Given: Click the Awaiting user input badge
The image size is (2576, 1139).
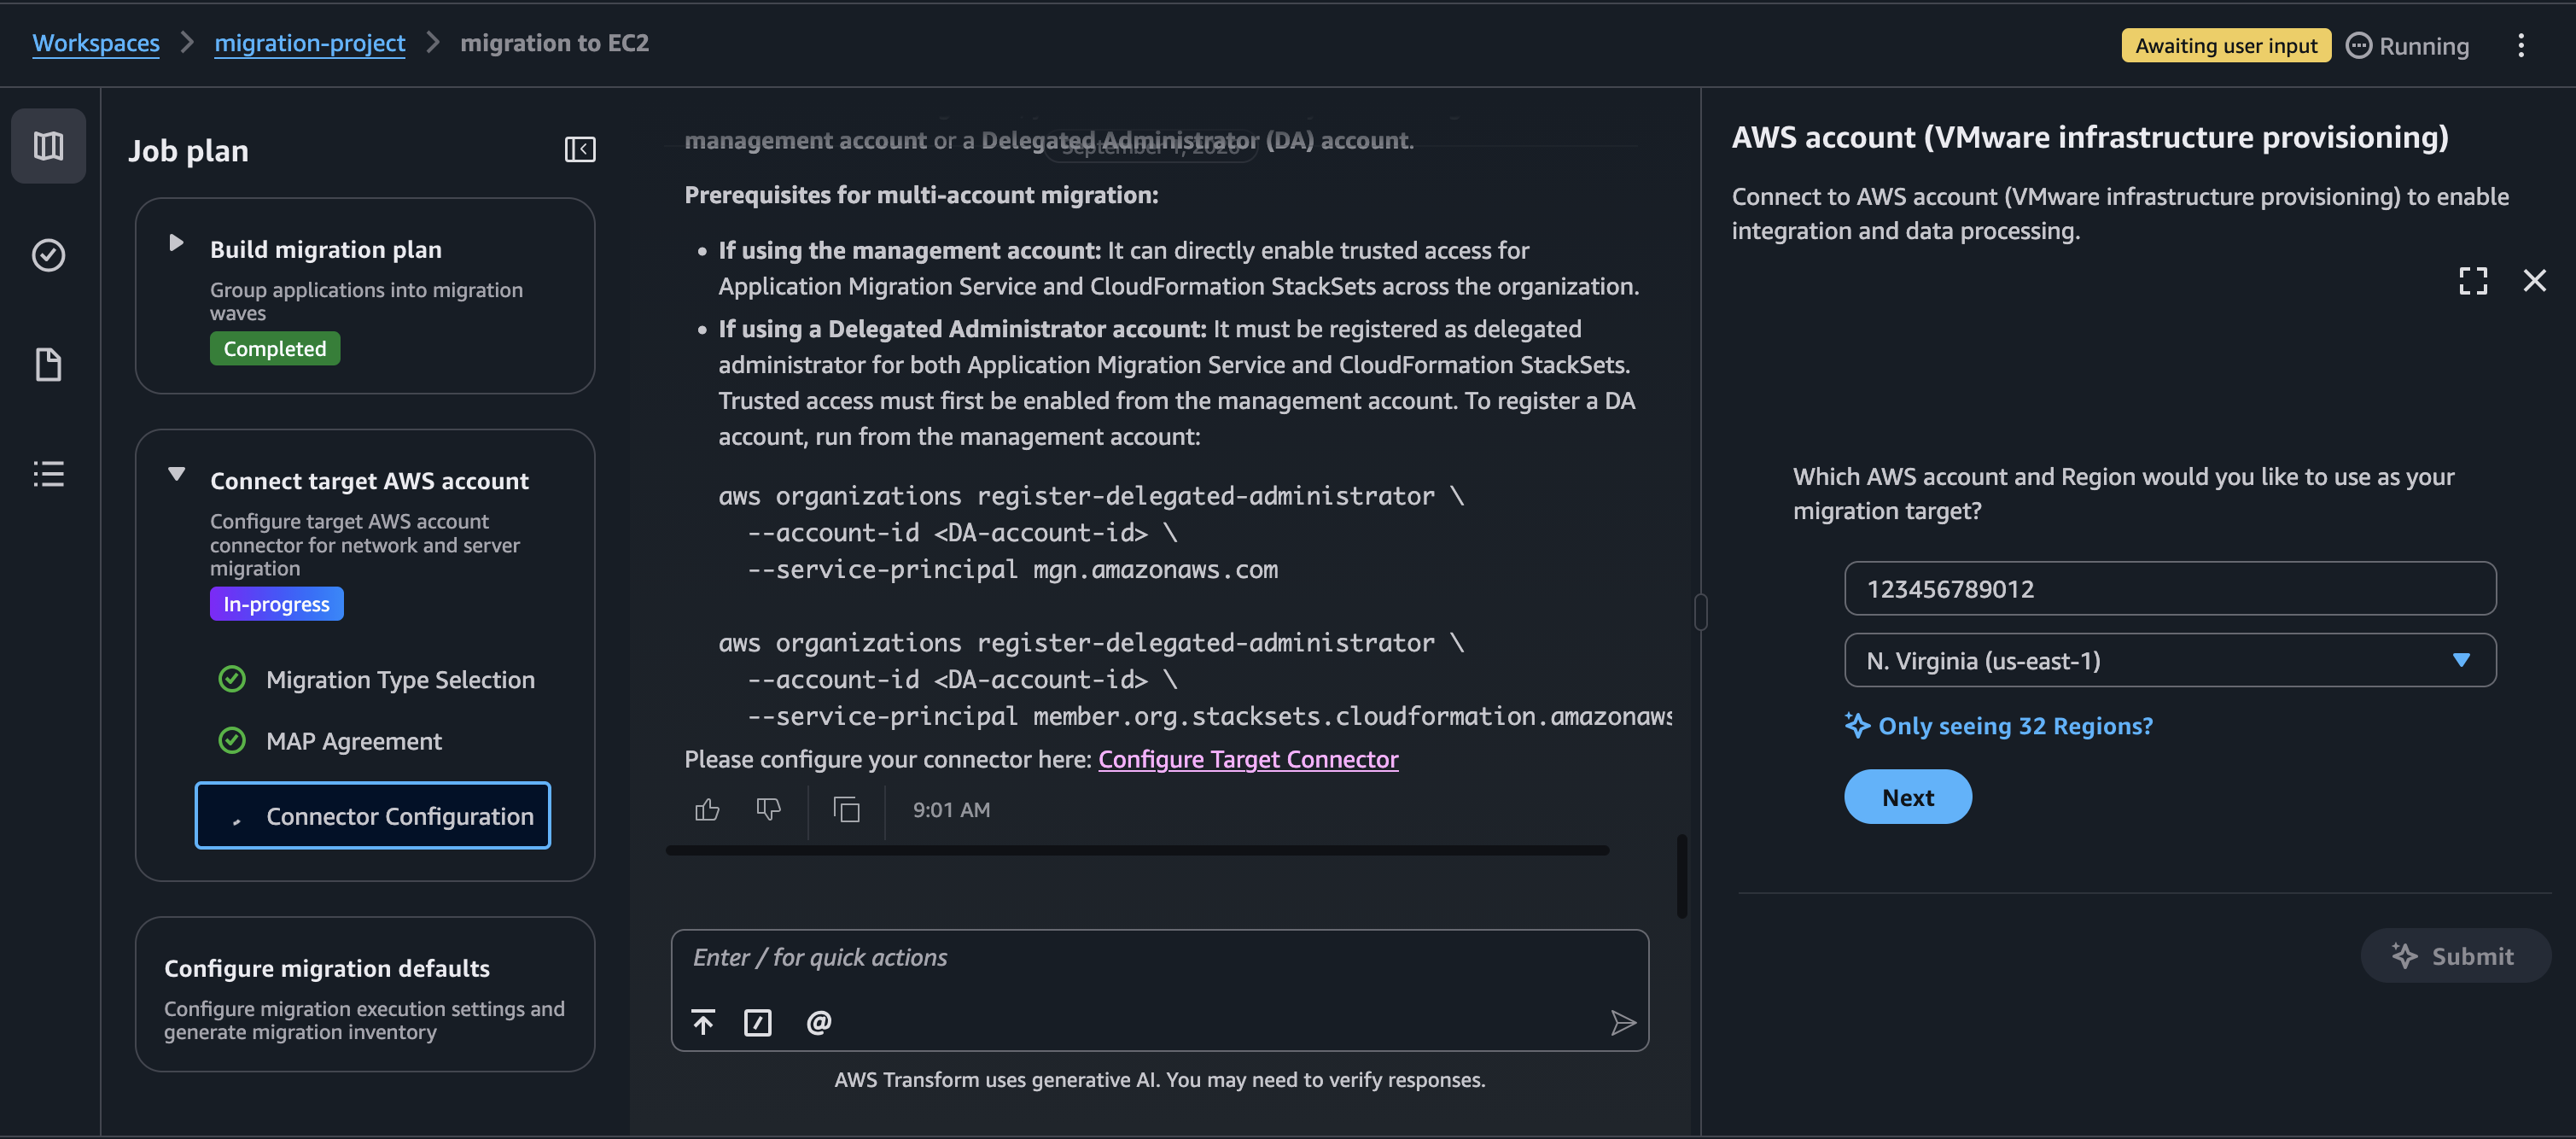Looking at the screenshot, I should point(2226,46).
